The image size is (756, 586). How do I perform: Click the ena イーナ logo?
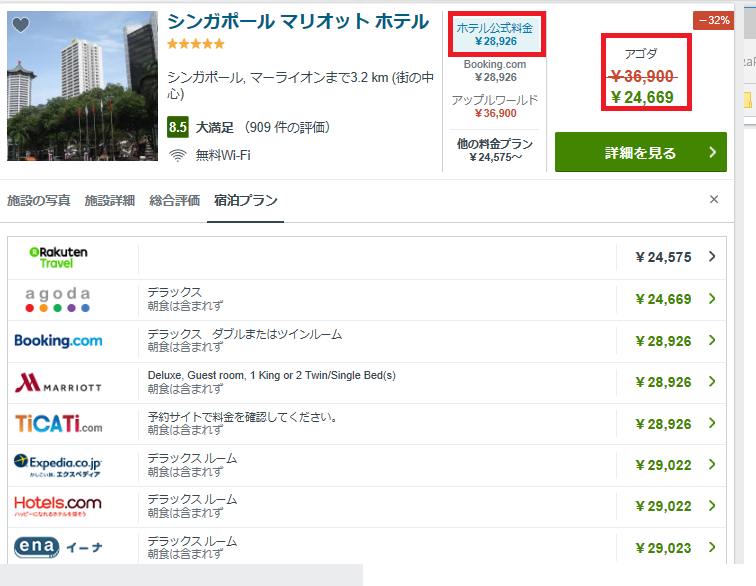[x=58, y=547]
